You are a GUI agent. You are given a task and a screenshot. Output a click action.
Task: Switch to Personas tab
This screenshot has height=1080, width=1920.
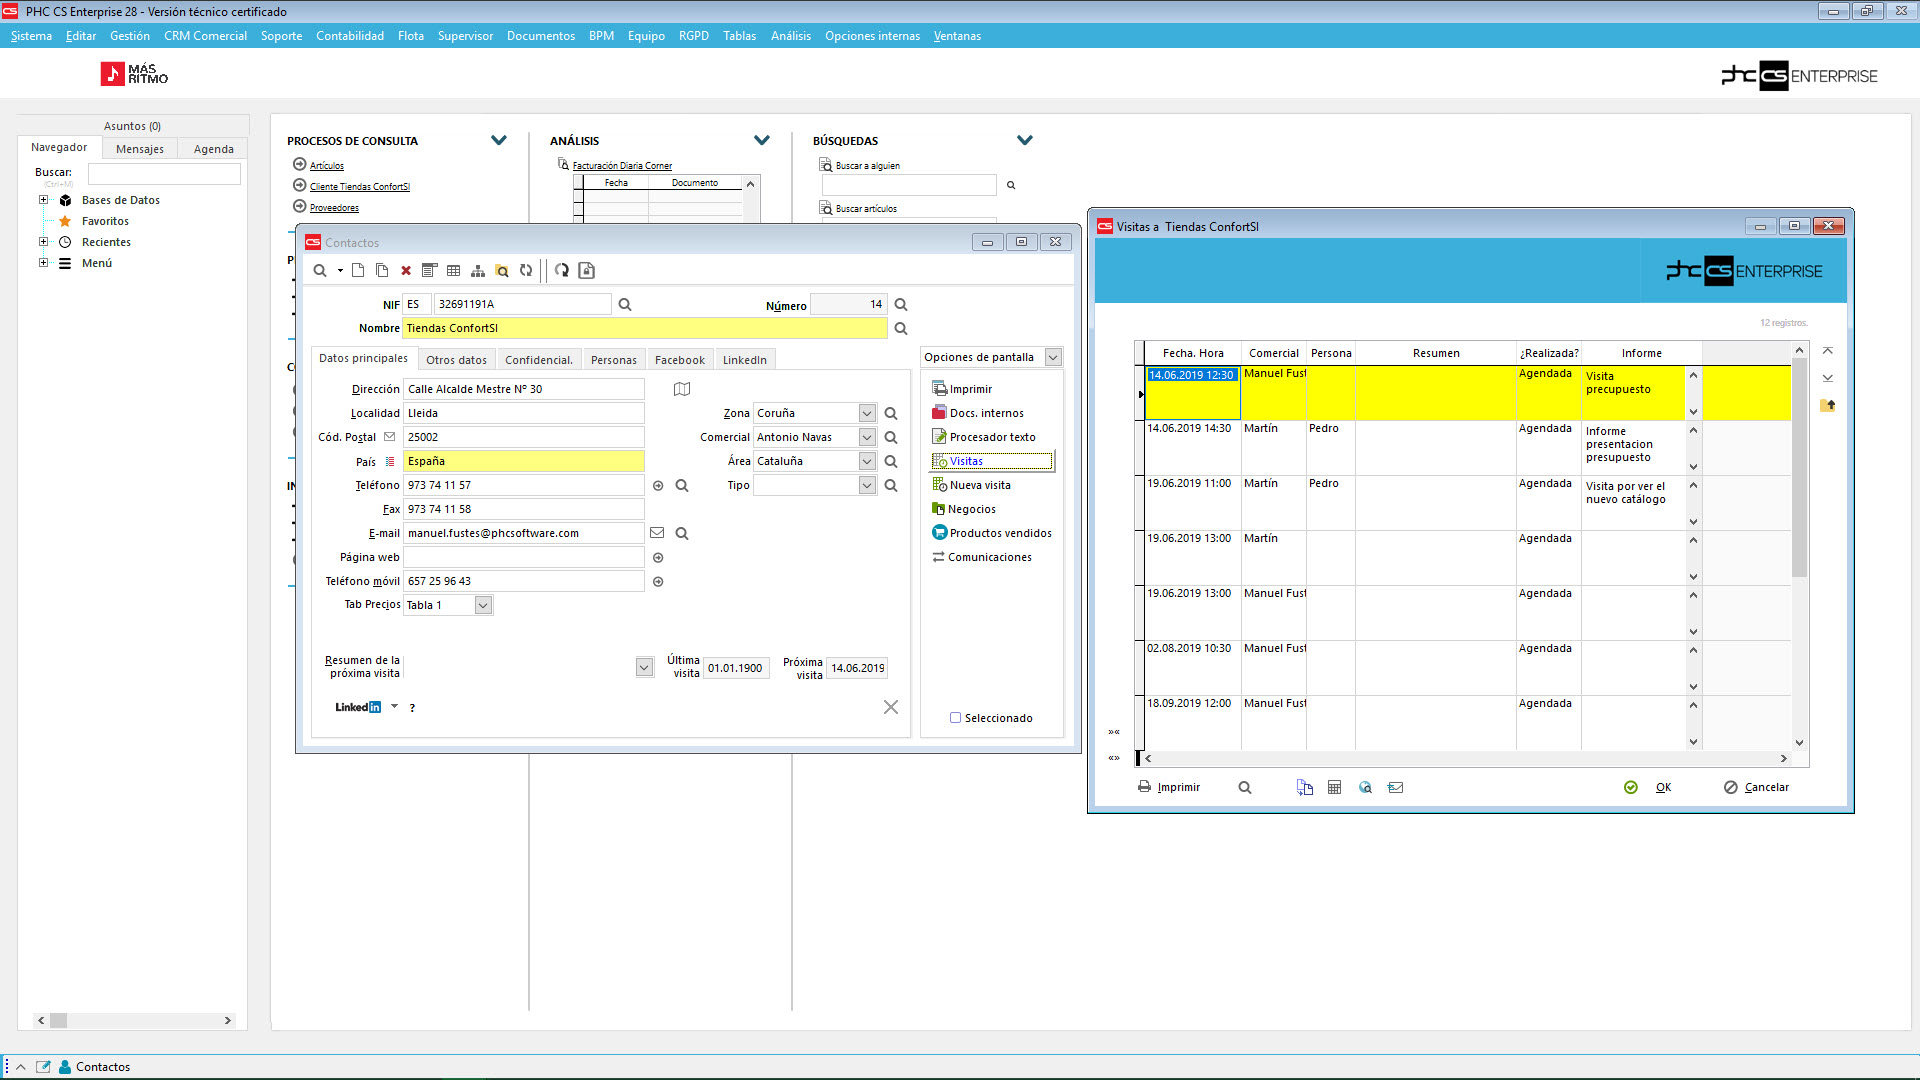(x=613, y=360)
